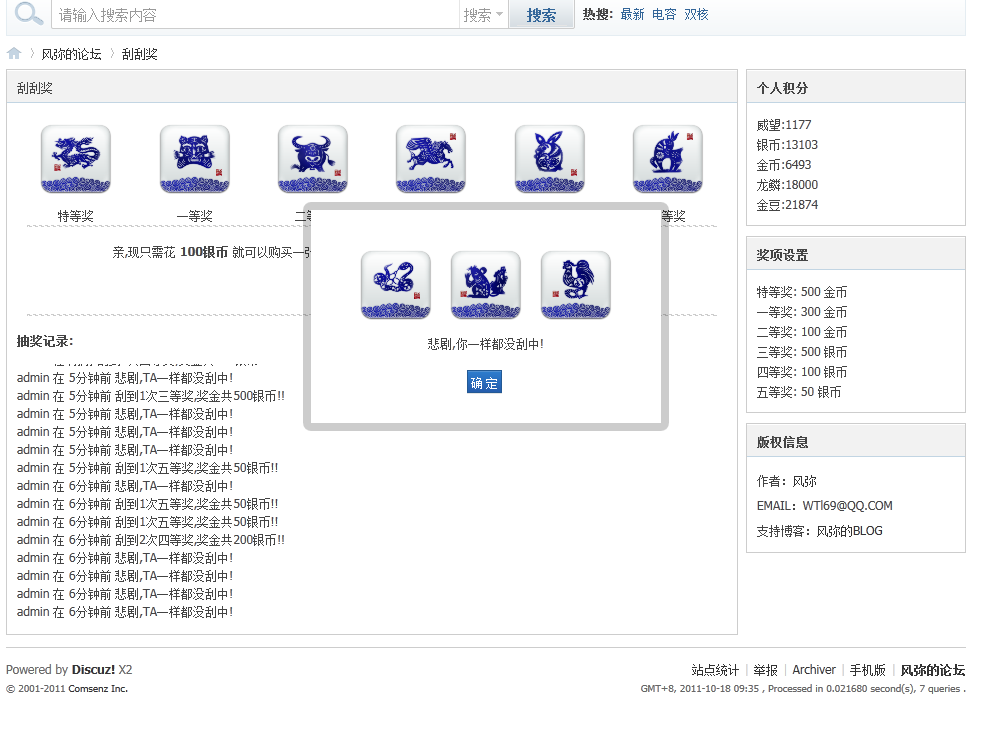Open hot search link 最新

click(632, 14)
